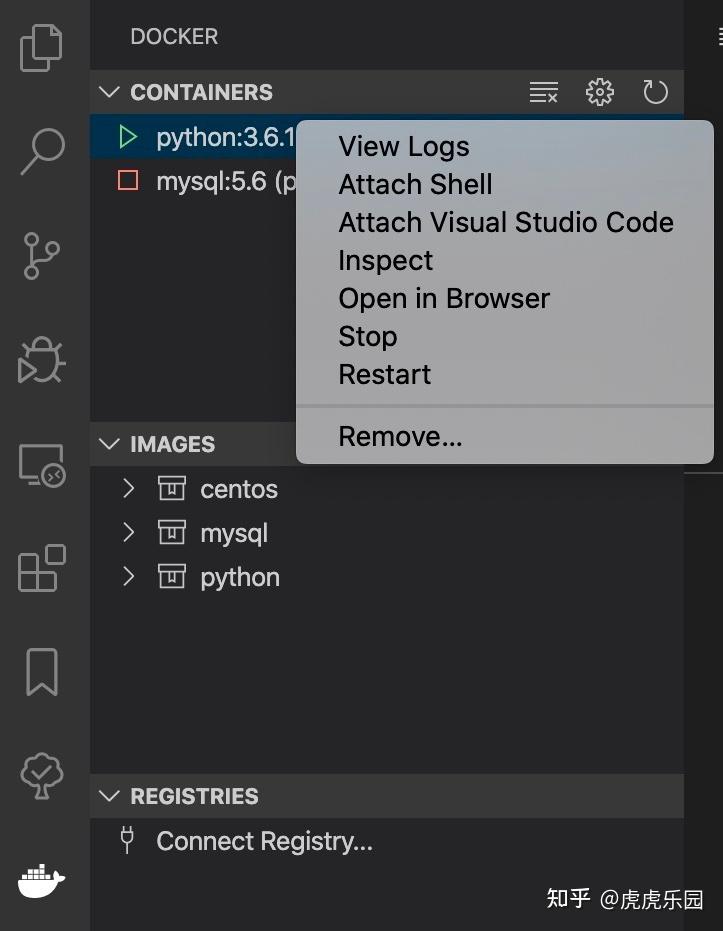The height and width of the screenshot is (931, 723).
Task: Click the plug icon beside Connect Registry
Action: tap(126, 840)
